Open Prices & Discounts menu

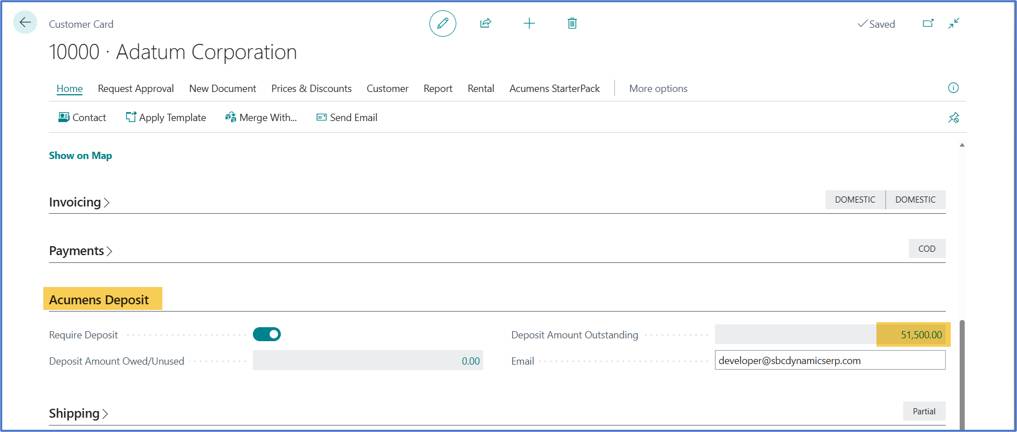311,88
